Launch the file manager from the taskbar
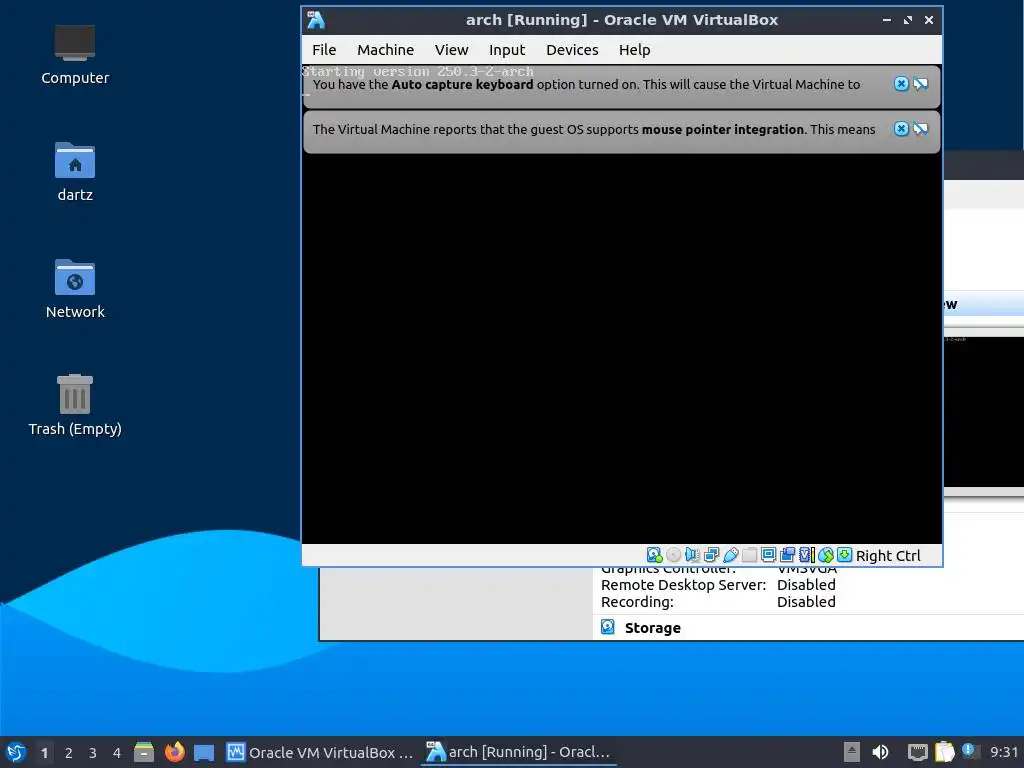 (144, 752)
